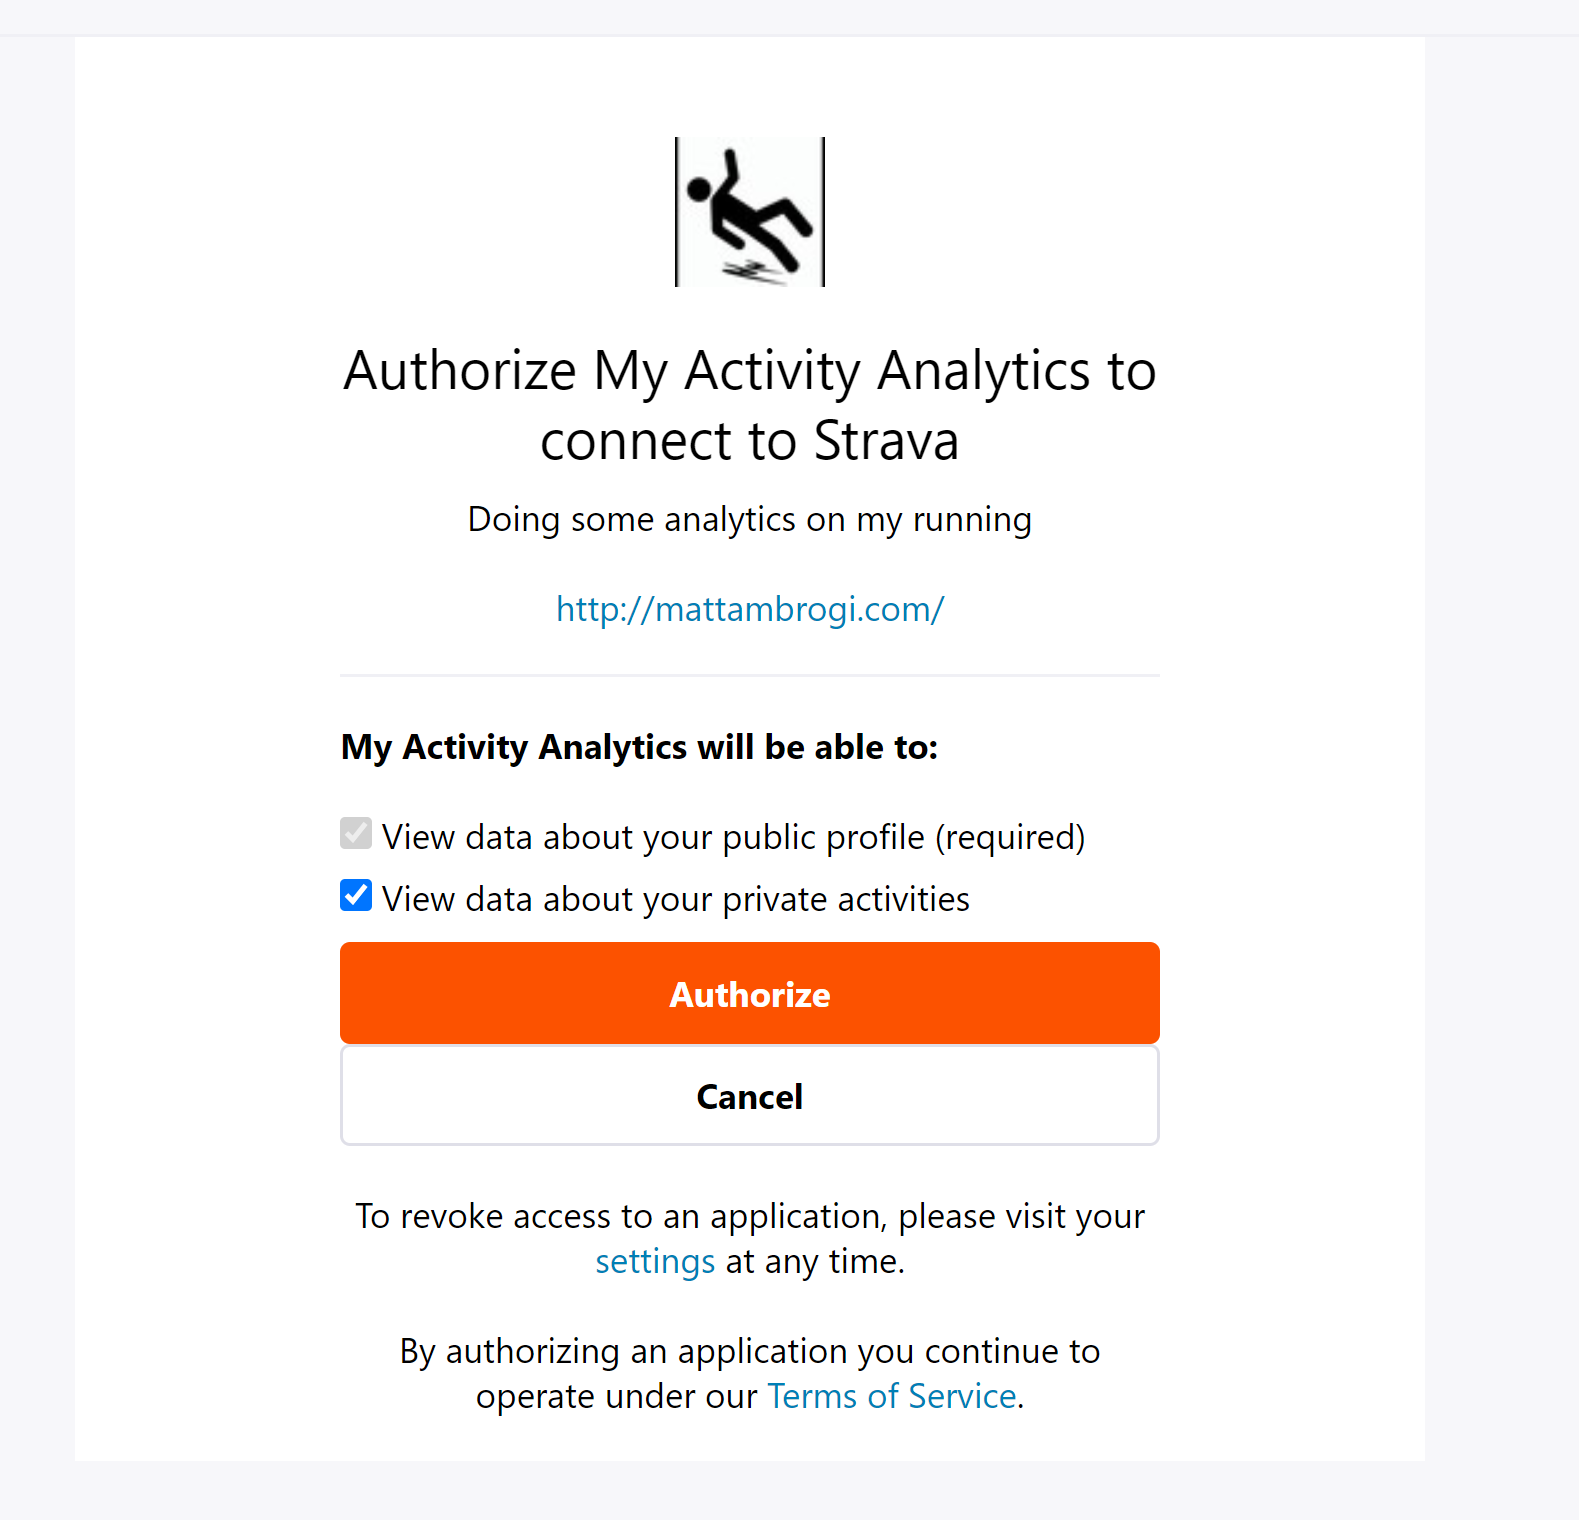Click the gray page background outside the card
Image resolution: width=1579 pixels, height=1520 pixels.
[1500, 700]
